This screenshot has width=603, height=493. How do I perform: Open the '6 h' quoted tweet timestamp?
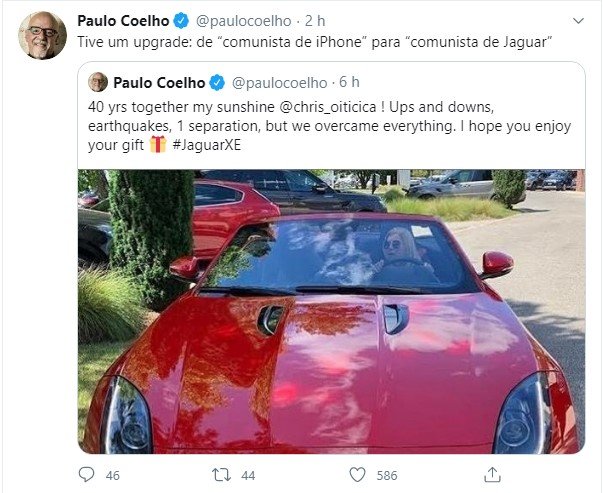tap(349, 82)
